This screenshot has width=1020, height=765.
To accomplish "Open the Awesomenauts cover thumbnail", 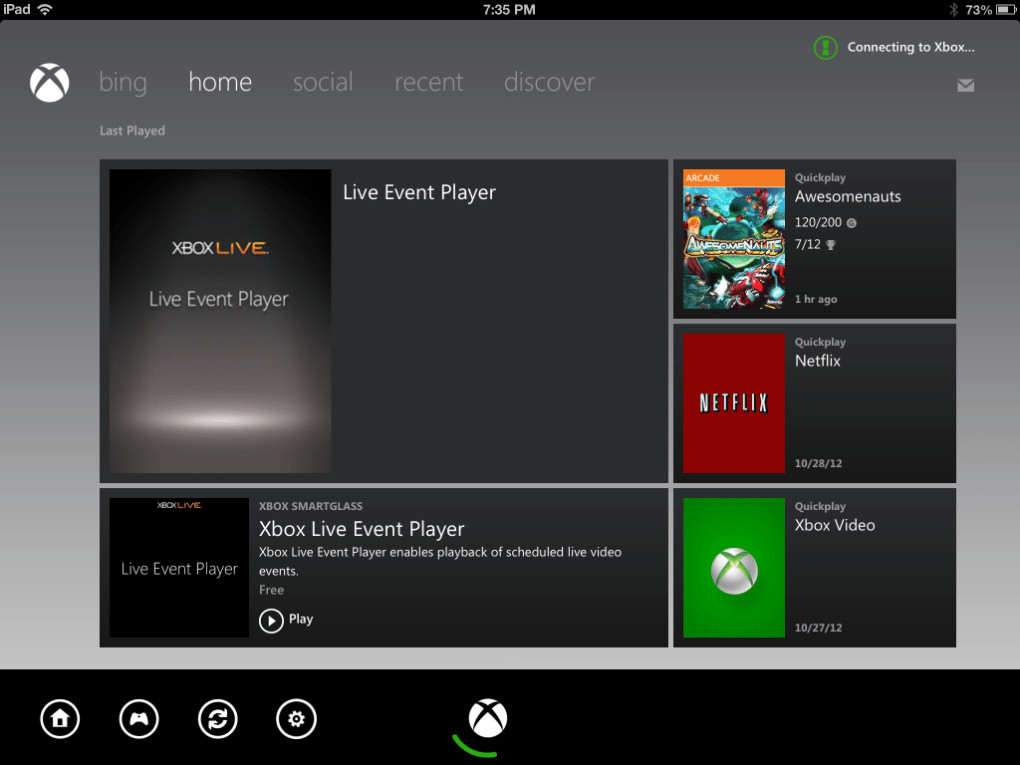I will coord(734,239).
